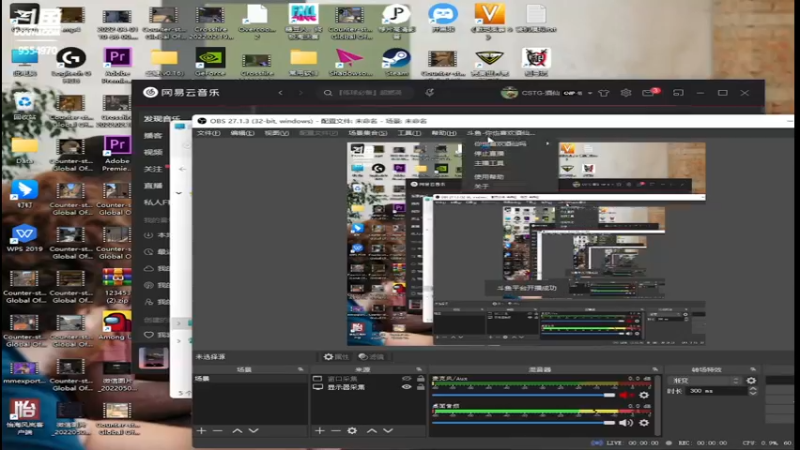This screenshot has width=800, height=450.
Task: Toggle lock on window capture source
Action: click(x=420, y=379)
